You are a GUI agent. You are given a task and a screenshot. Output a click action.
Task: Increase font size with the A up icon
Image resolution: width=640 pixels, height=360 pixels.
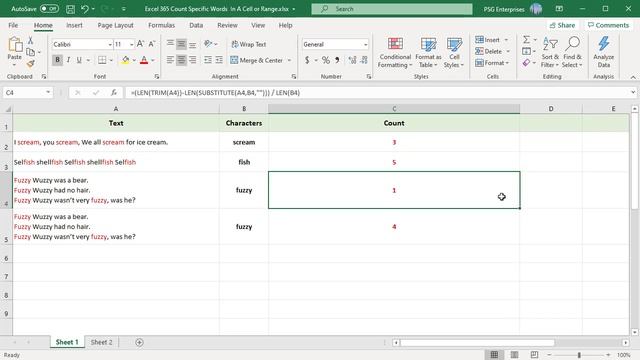[140, 44]
